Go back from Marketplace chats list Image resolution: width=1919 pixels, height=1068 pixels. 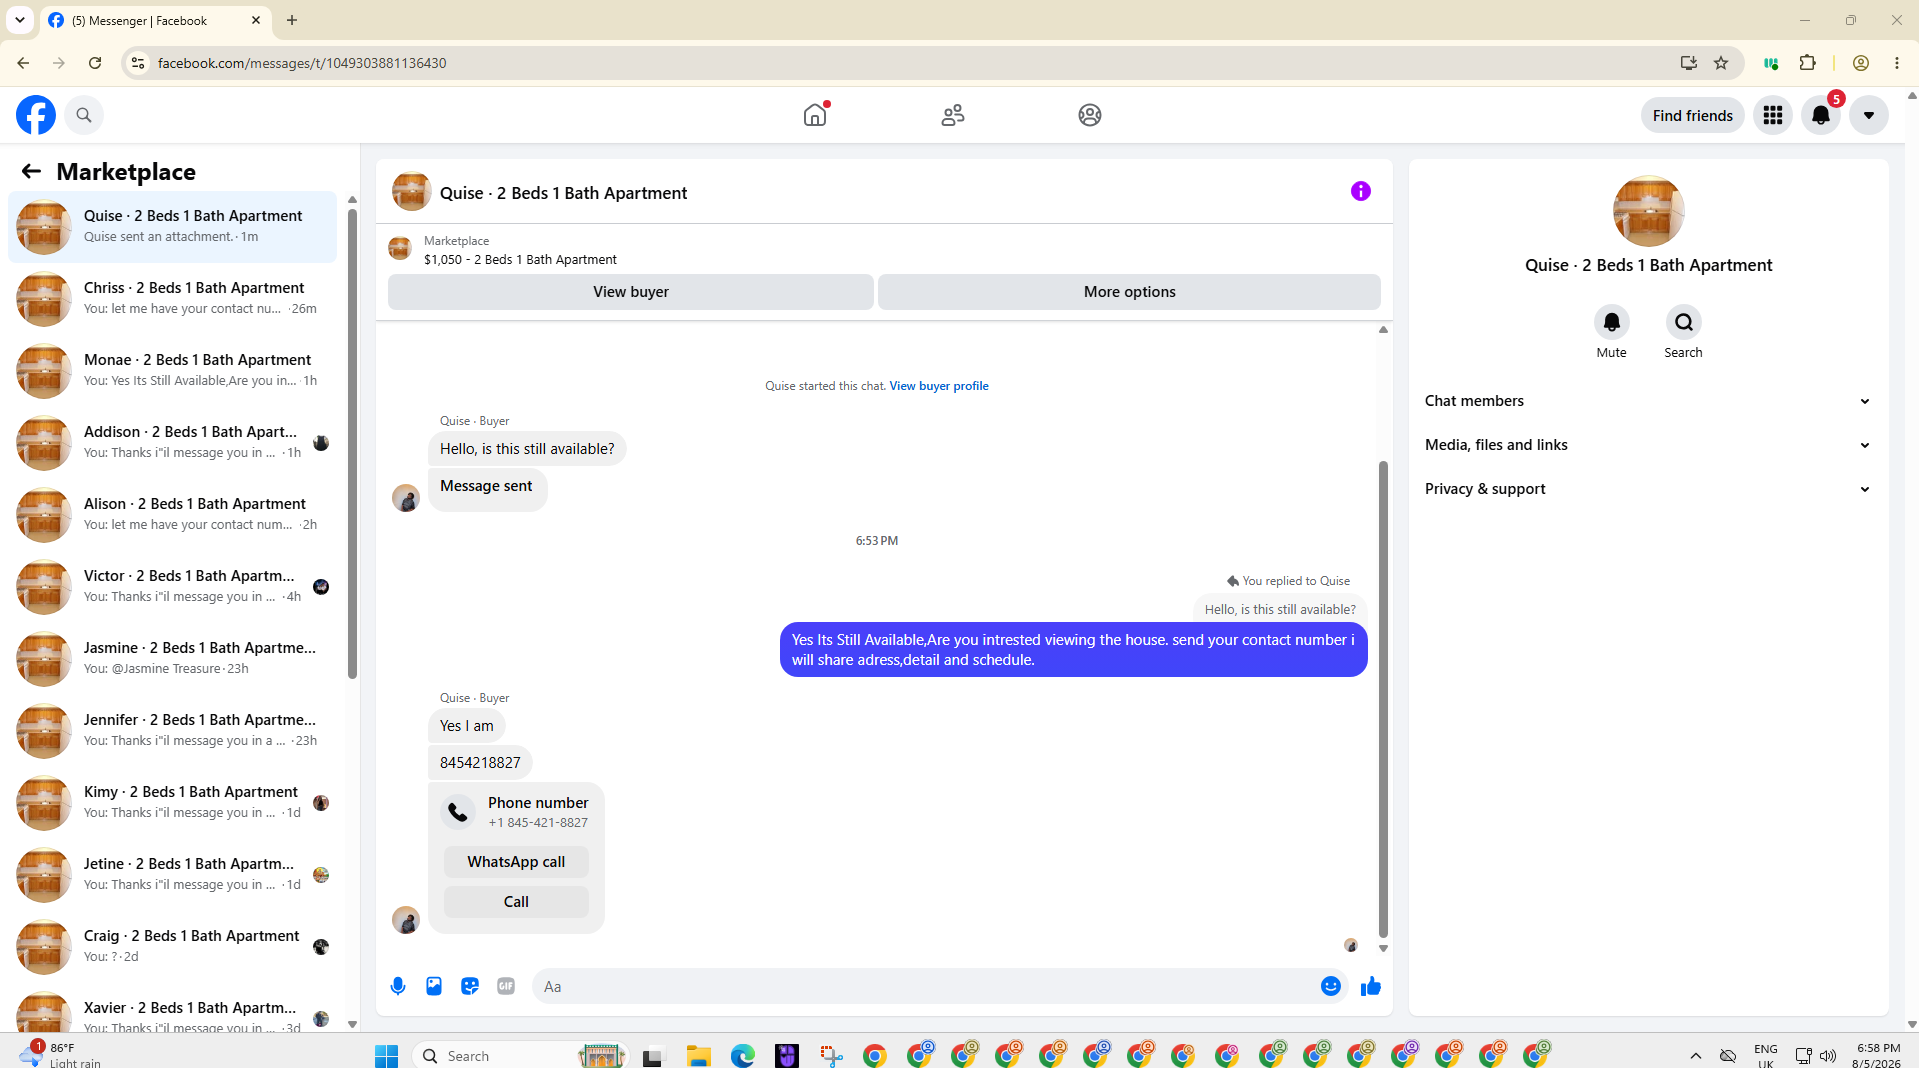(31, 171)
